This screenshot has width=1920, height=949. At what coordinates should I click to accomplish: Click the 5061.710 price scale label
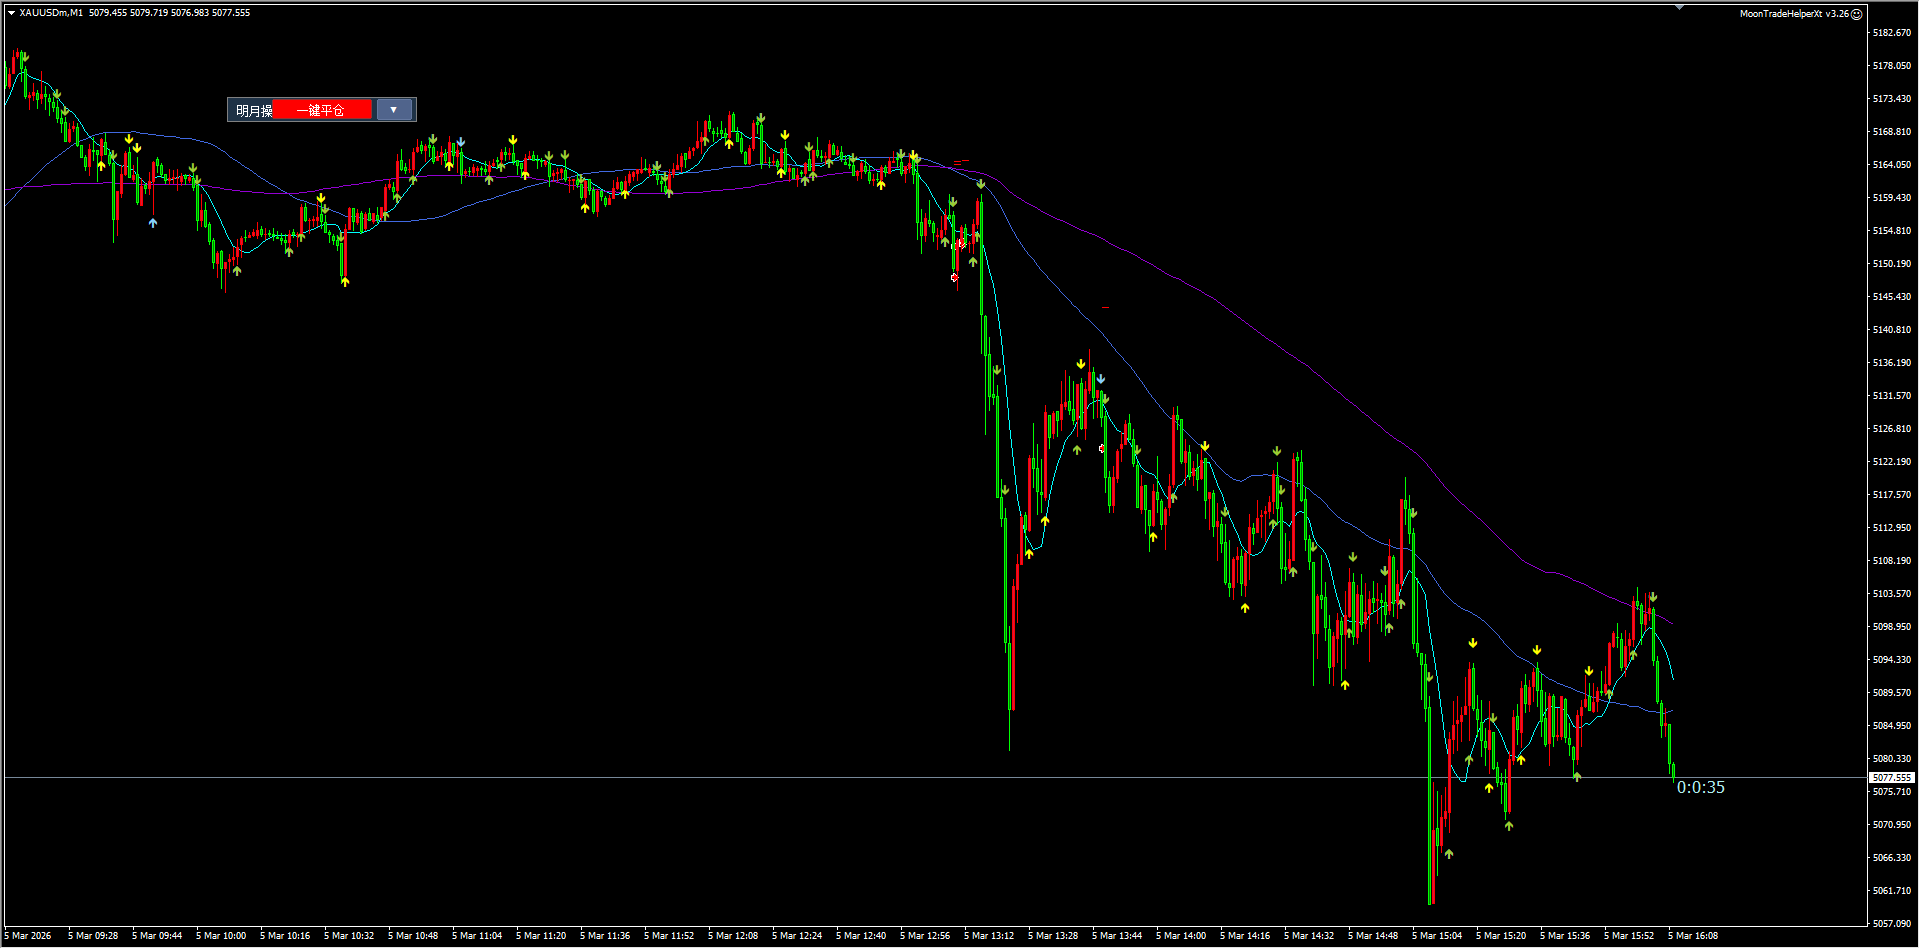click(x=1892, y=891)
